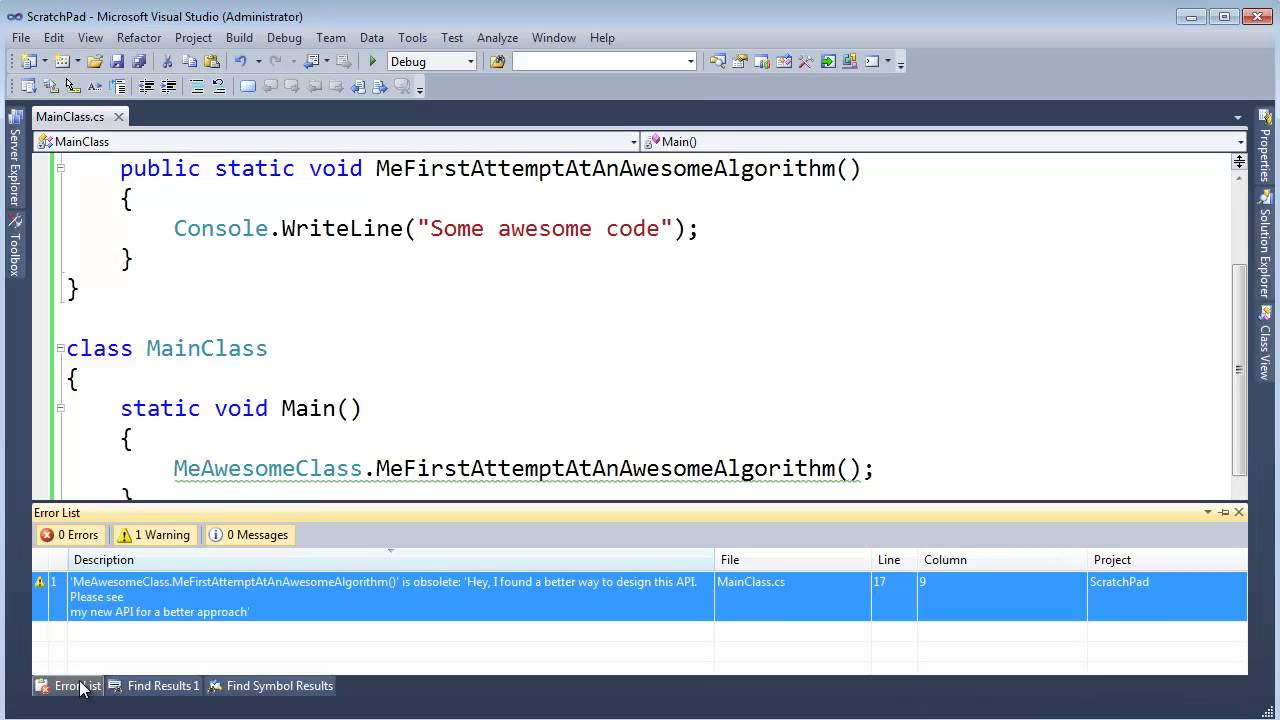This screenshot has height=720, width=1280.
Task: Select the obsolete warning row description
Action: (391, 596)
